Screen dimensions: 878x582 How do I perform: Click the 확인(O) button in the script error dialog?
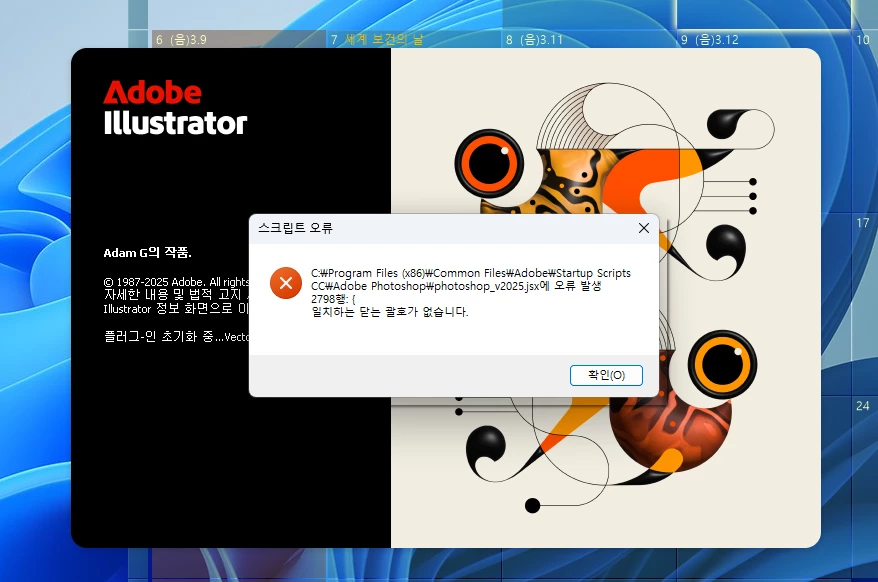[x=606, y=375]
